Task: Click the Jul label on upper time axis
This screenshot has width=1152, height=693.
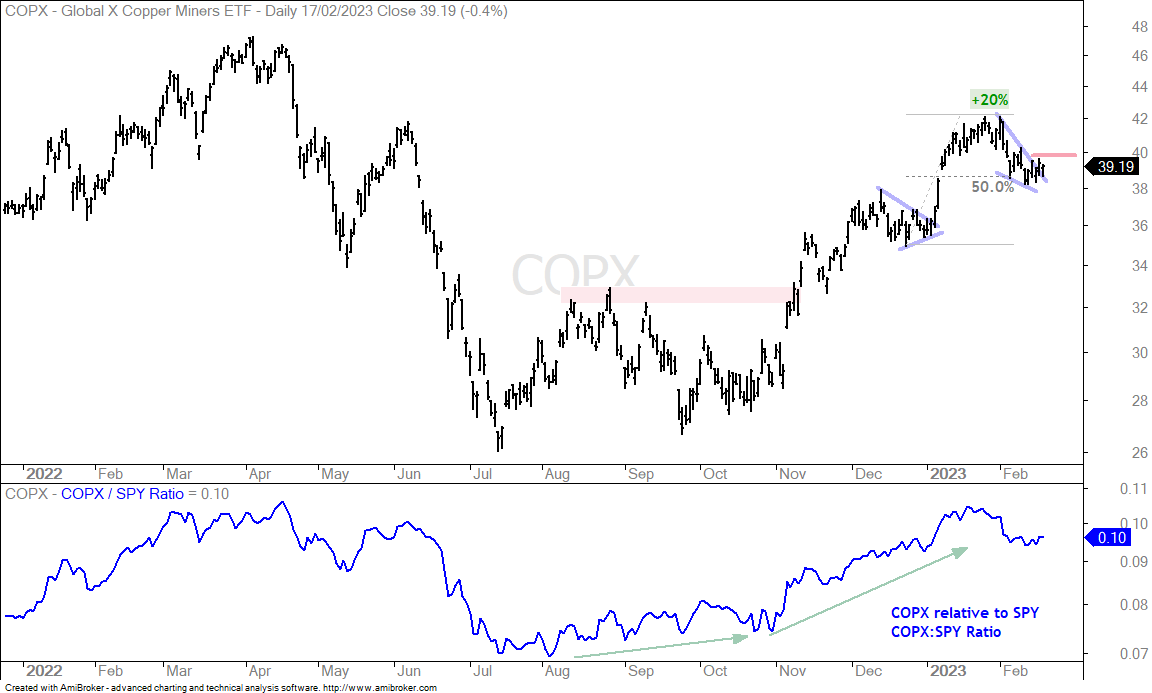Action: [x=483, y=474]
